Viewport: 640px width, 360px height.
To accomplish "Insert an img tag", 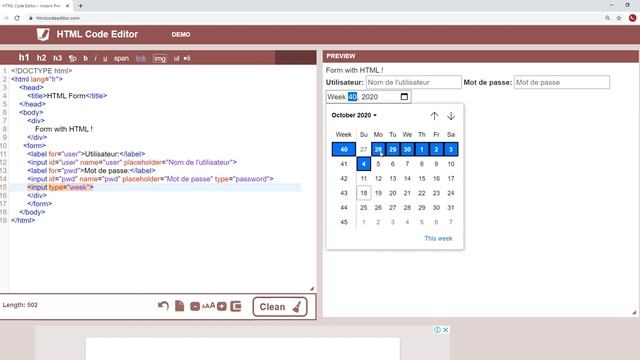I will point(160,58).
